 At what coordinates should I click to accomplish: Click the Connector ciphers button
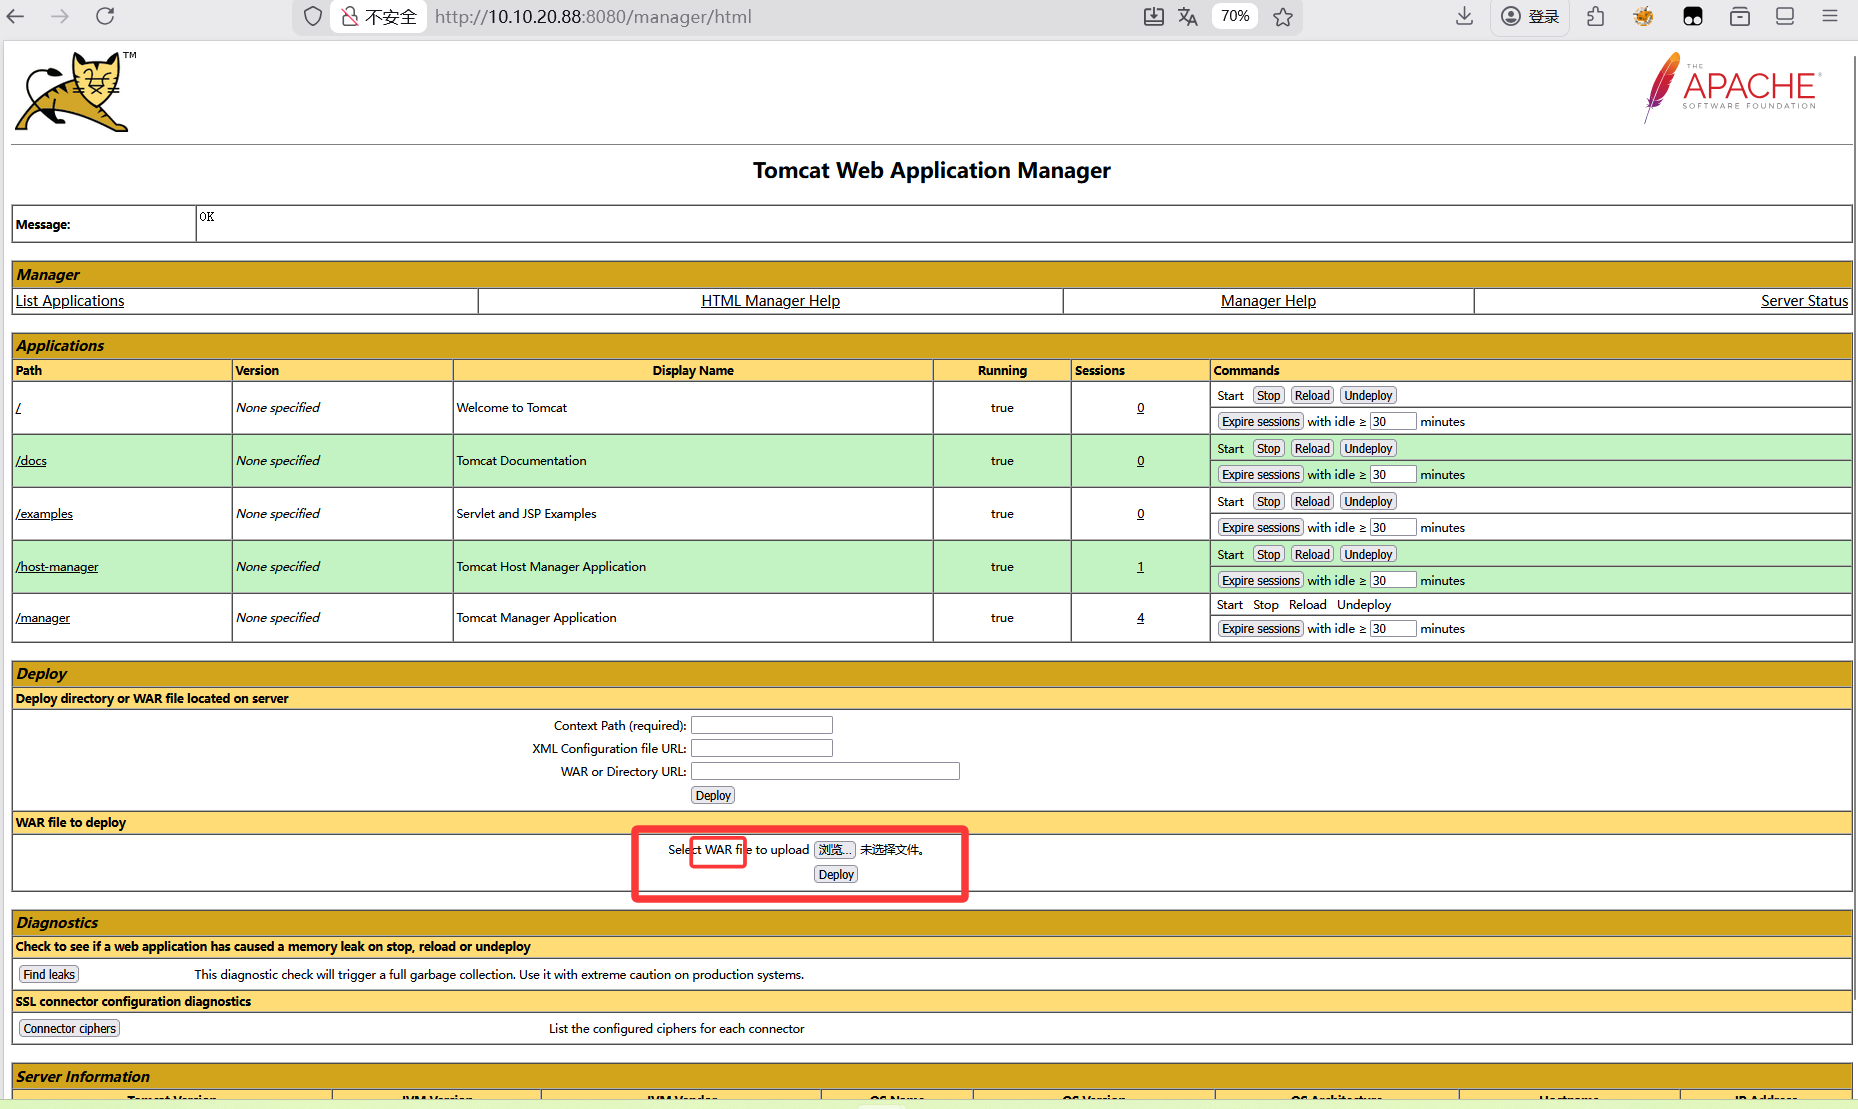click(x=69, y=1029)
